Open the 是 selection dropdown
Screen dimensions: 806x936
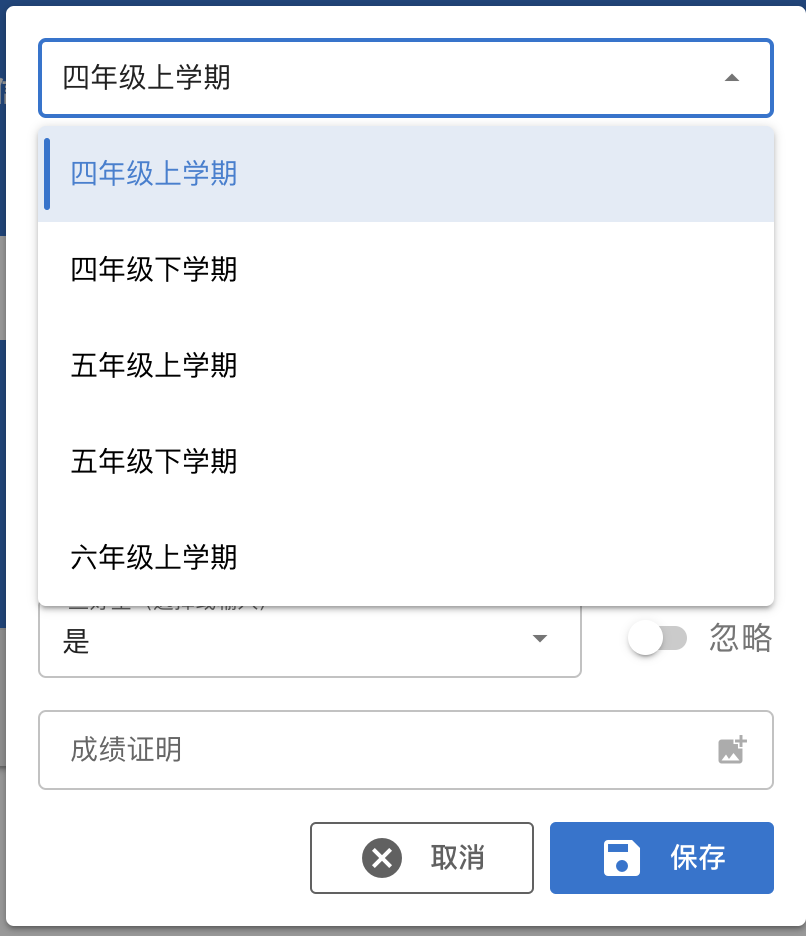point(310,641)
